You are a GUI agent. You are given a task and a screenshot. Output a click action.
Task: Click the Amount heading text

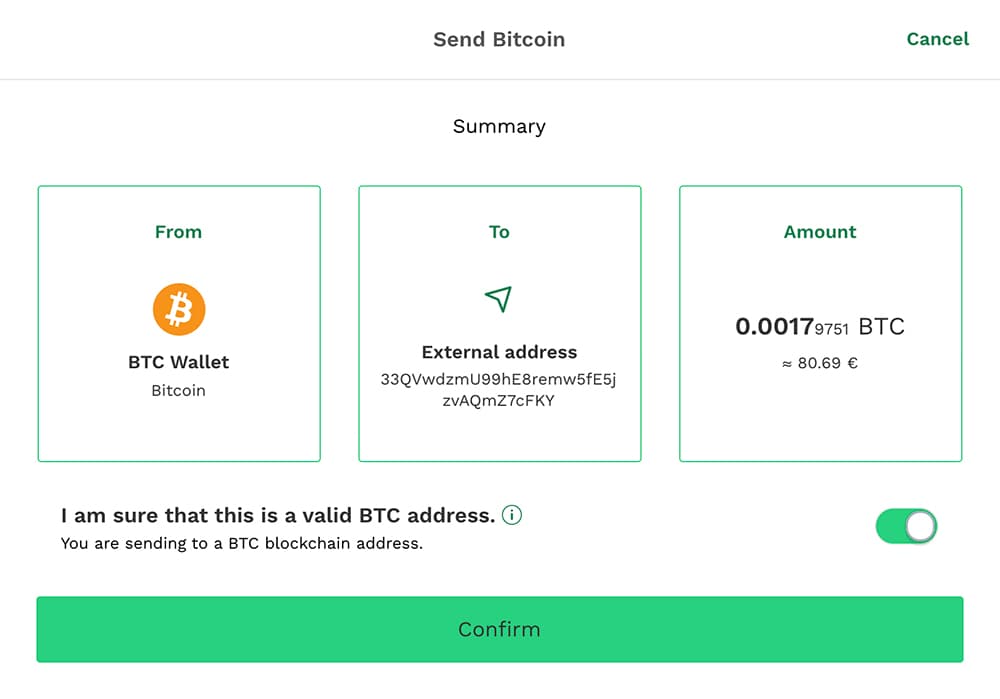tap(820, 232)
